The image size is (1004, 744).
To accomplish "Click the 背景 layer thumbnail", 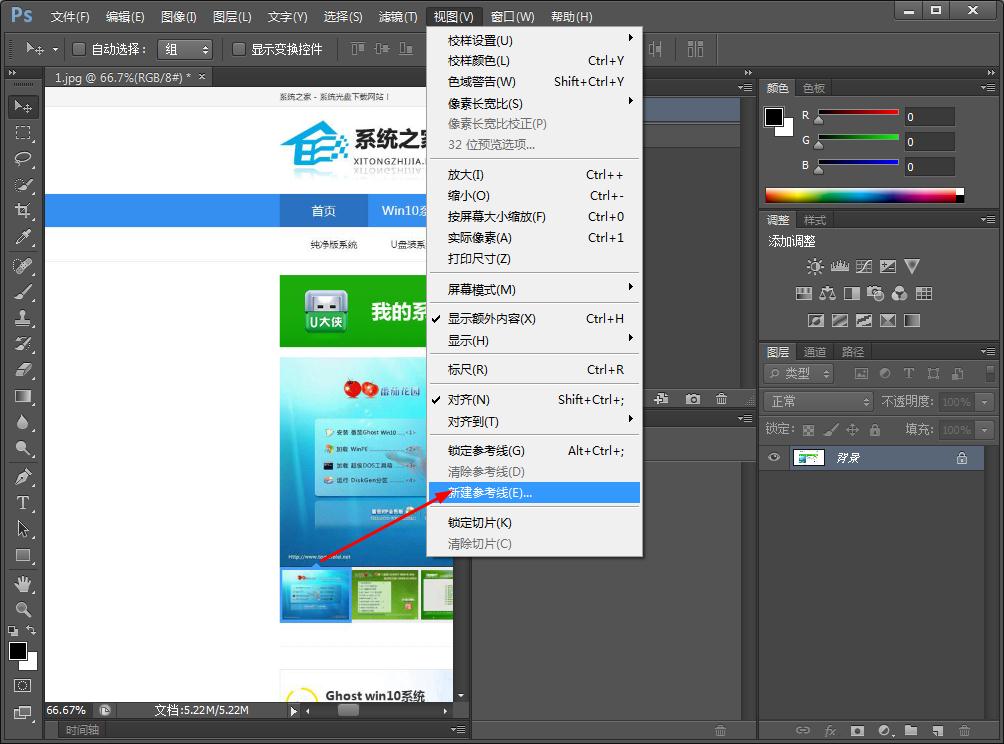I will 809,457.
